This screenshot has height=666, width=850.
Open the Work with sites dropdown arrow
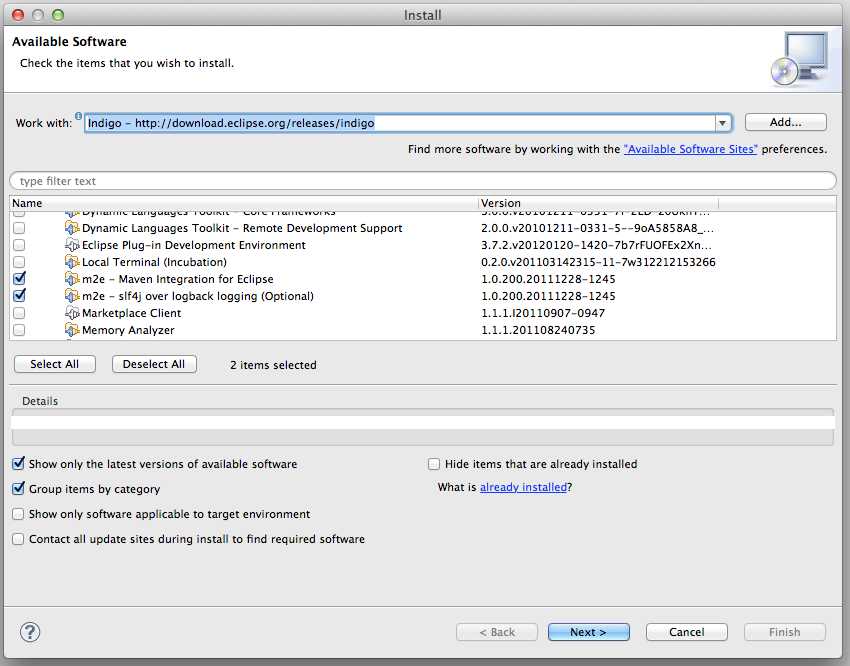[722, 123]
